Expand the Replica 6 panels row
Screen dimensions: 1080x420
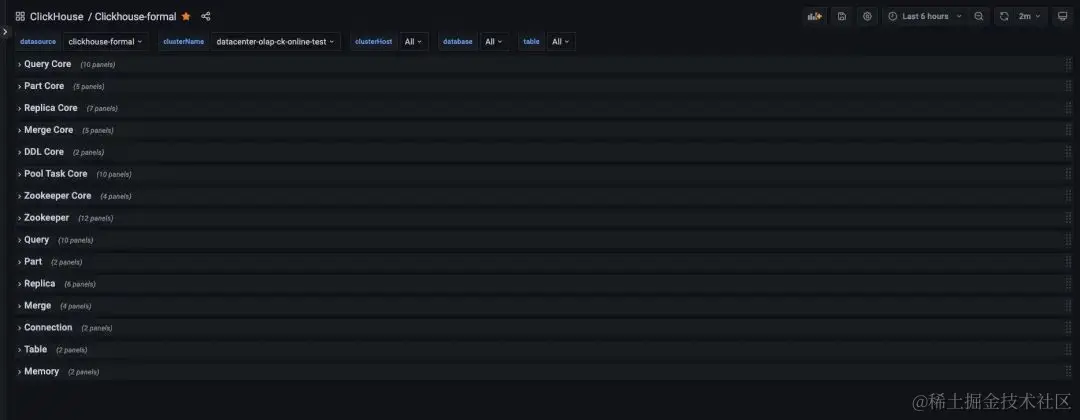pyautogui.click(x=39, y=284)
